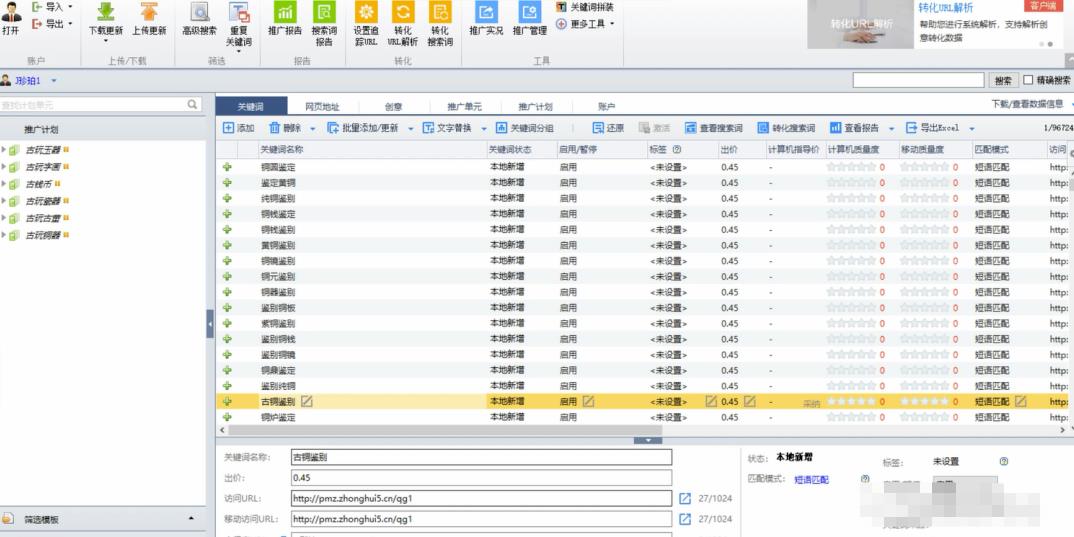Click the 添加 button in keyword toolbar
1074x537 pixels.
coord(239,128)
